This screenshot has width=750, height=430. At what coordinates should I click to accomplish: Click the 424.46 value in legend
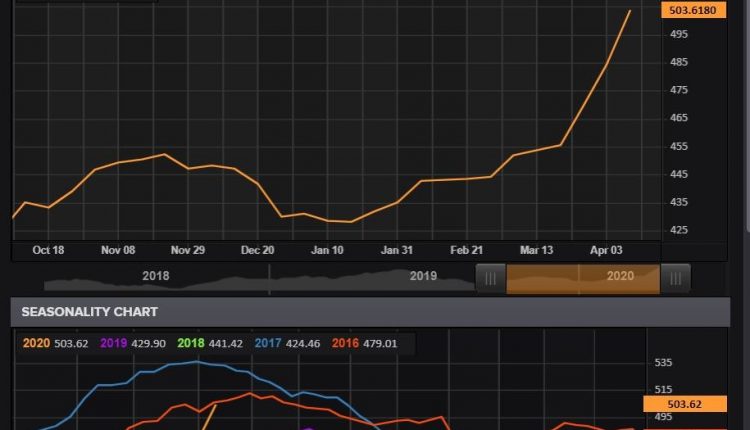click(x=303, y=343)
